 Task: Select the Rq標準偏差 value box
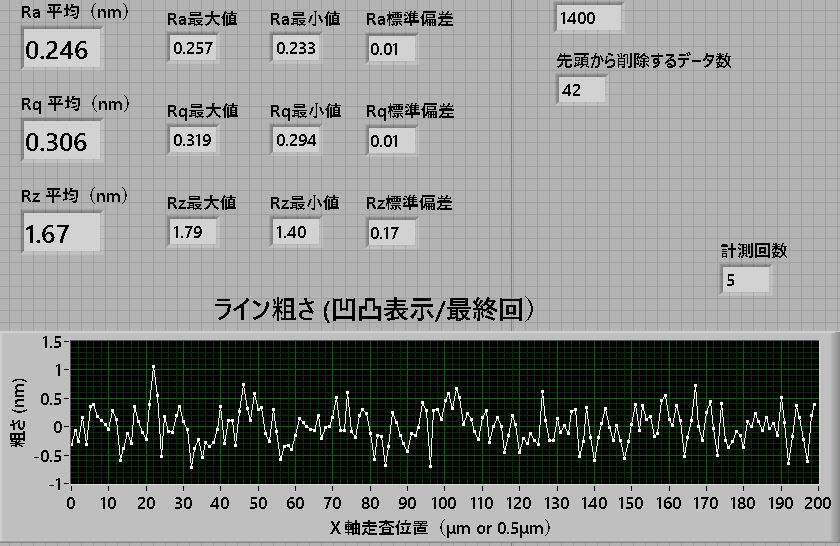391,140
